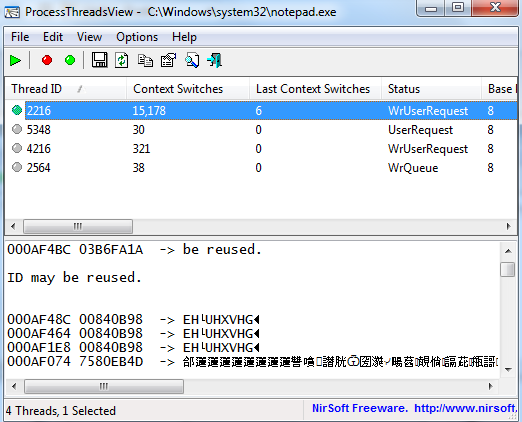This screenshot has height=422, width=522.
Task: Sort by Last Context Switches column header
Action: (315, 89)
